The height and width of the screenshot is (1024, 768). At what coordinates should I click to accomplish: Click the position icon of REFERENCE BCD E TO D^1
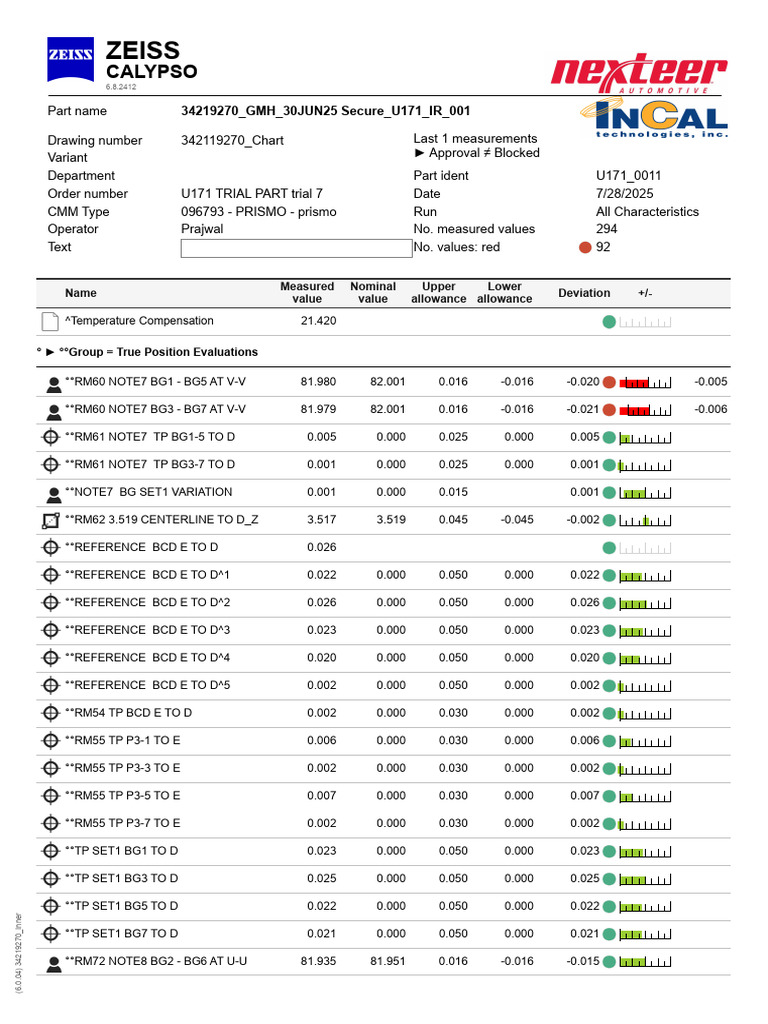click(x=50, y=575)
